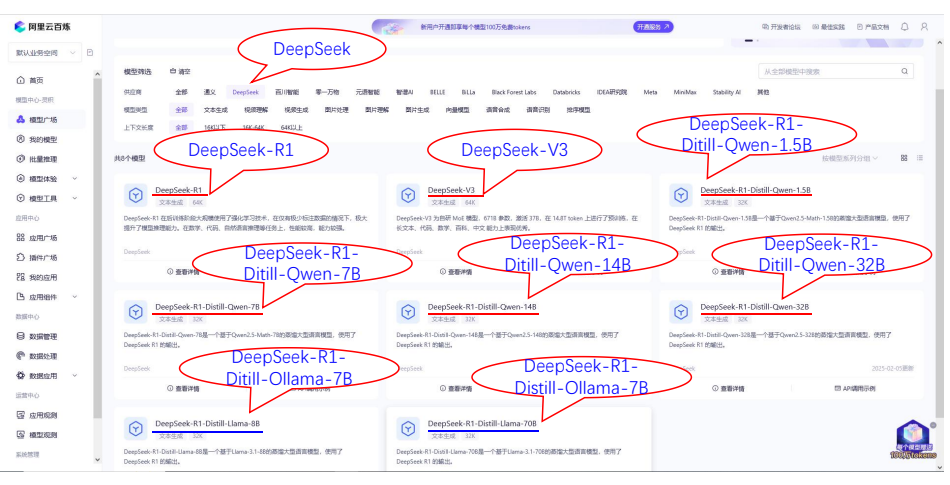Click the 从全部模型中搜索 search field
The height and width of the screenshot is (485, 950).
point(835,71)
